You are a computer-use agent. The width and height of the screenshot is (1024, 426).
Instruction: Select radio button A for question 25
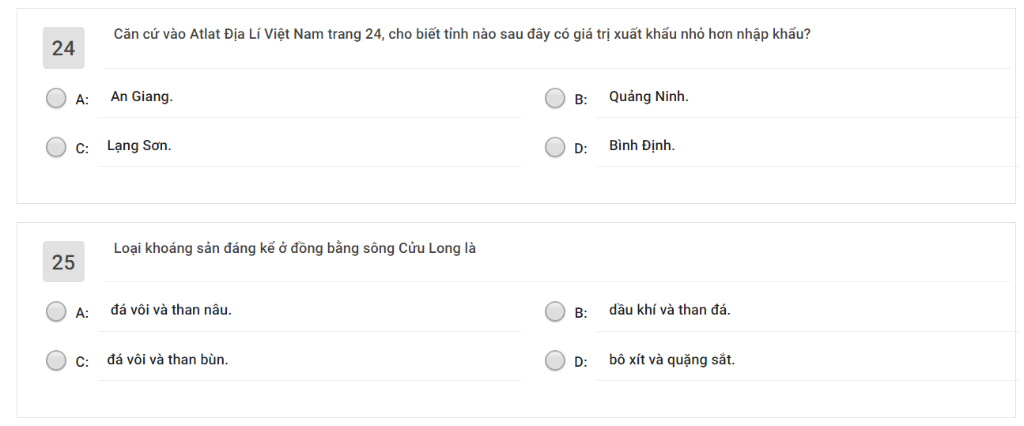(56, 312)
